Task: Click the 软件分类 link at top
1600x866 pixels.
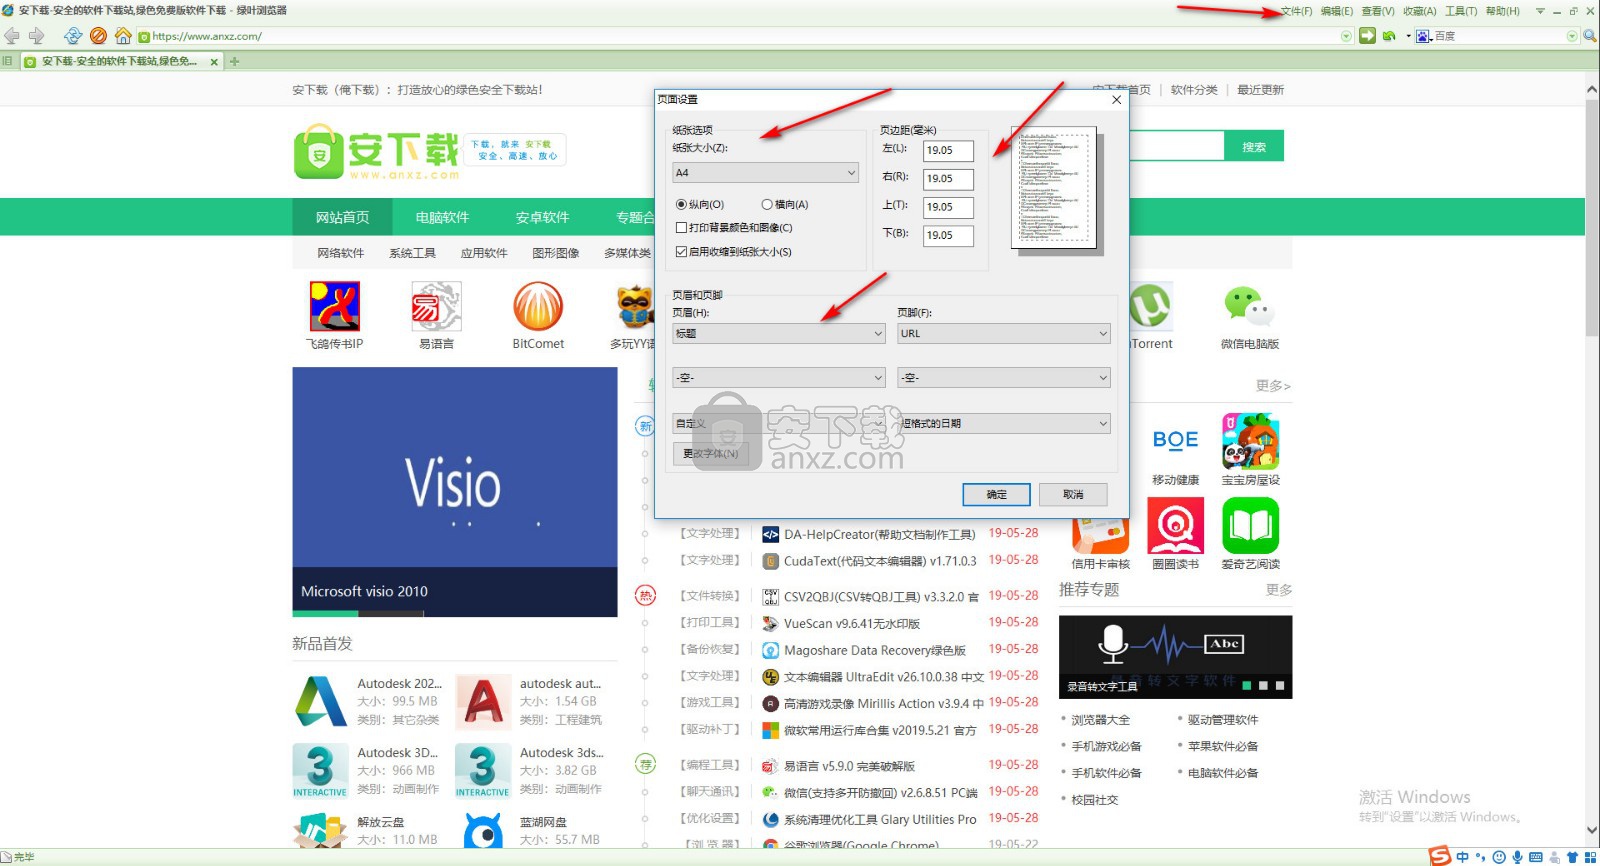Action: (1194, 89)
